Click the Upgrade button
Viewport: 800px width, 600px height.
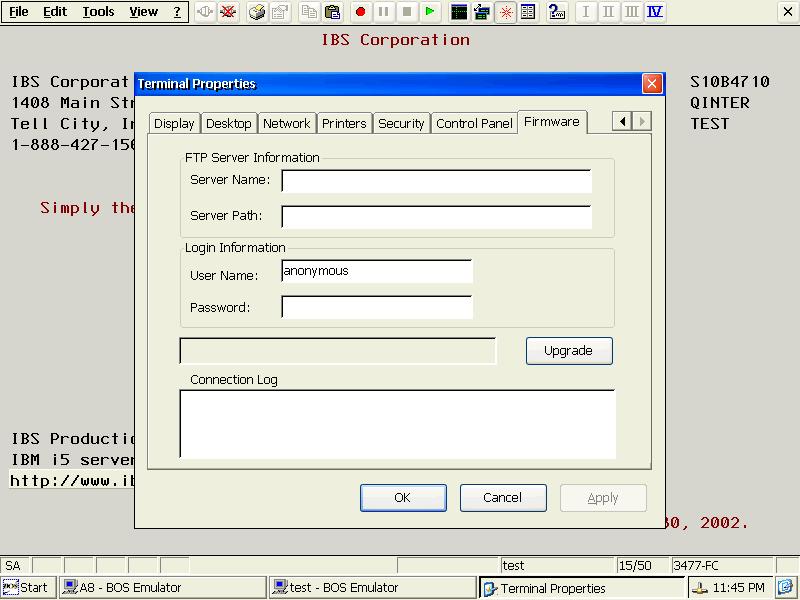pyautogui.click(x=569, y=351)
